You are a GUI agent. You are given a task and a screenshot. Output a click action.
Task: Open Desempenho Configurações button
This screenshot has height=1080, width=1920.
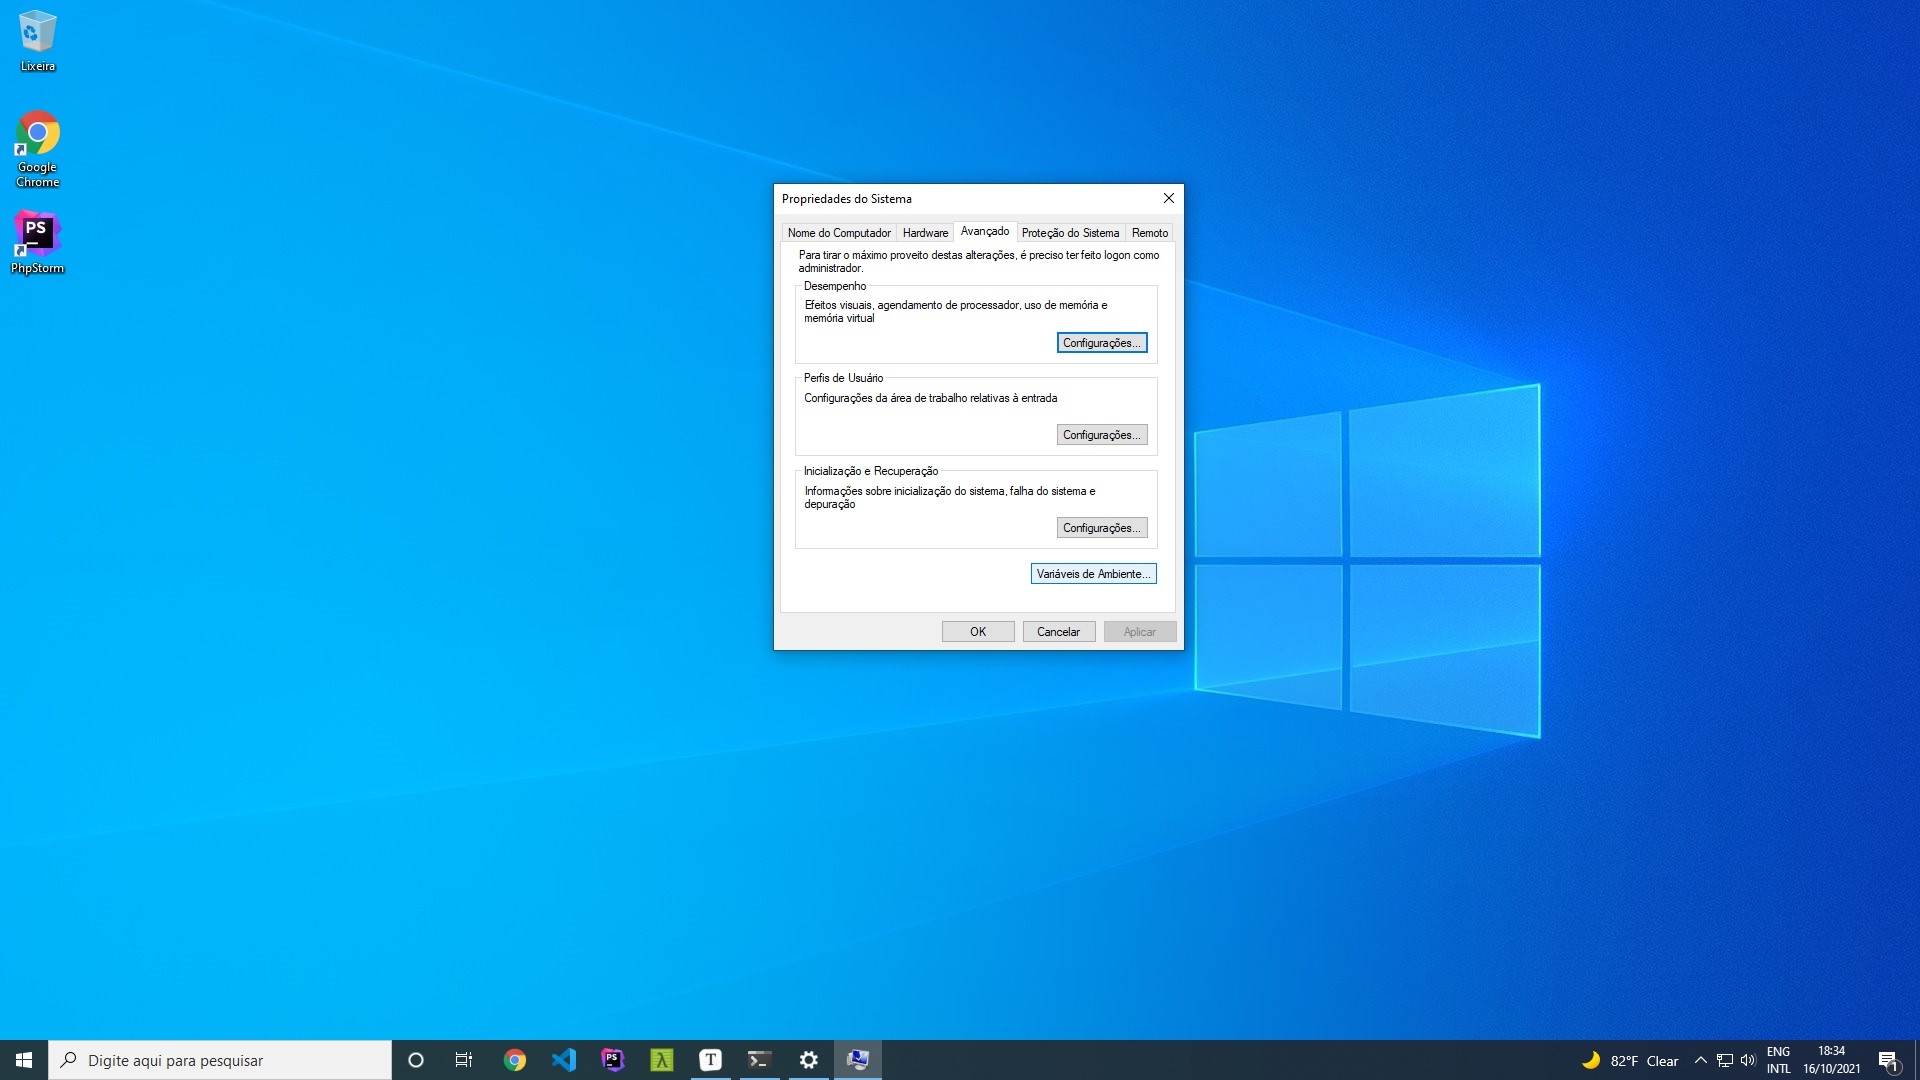click(1101, 343)
